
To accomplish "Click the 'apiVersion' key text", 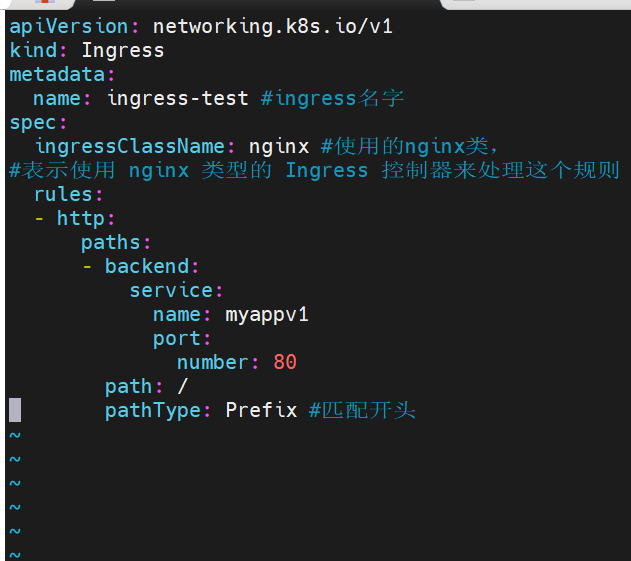I will (x=69, y=27).
